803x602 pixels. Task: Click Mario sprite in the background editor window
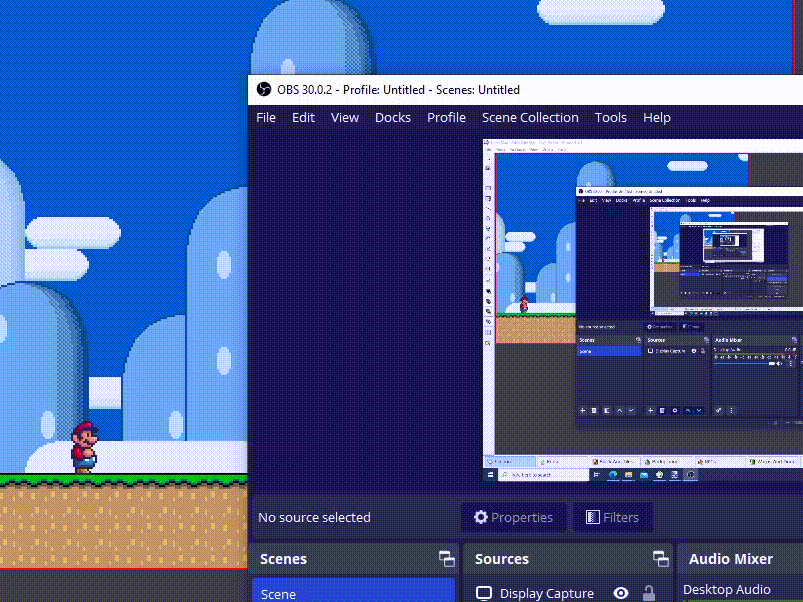(84, 447)
